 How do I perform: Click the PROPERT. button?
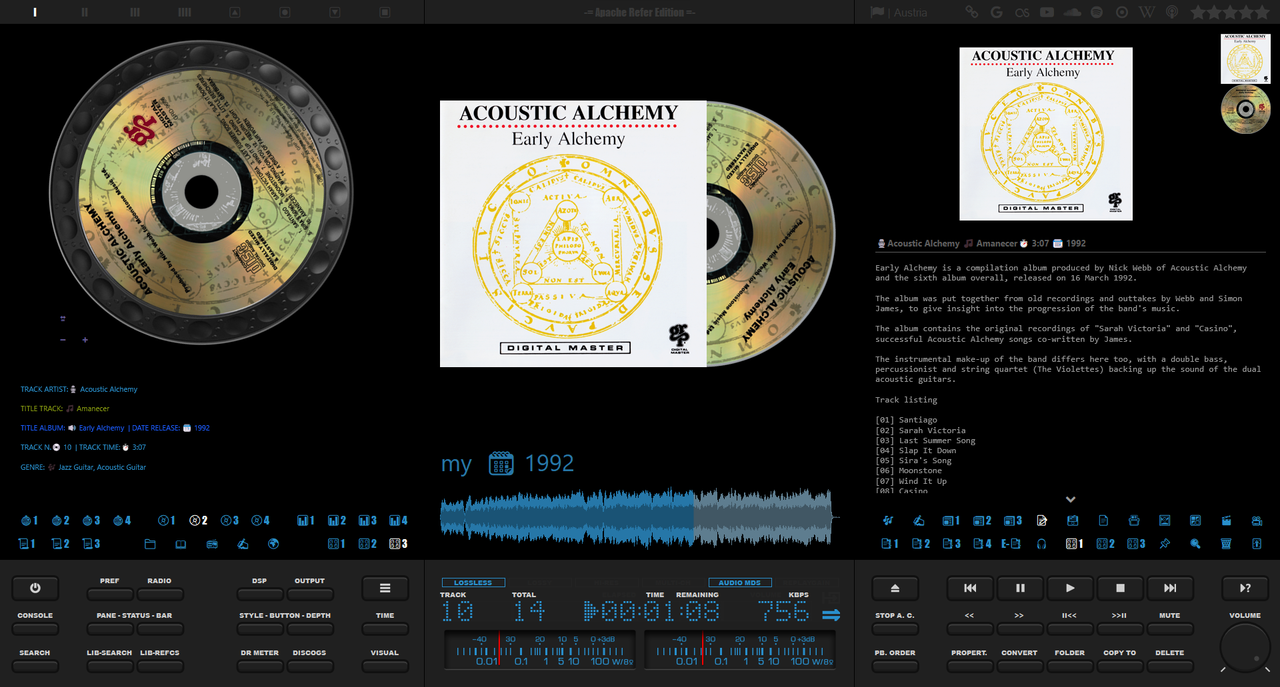tap(970, 666)
